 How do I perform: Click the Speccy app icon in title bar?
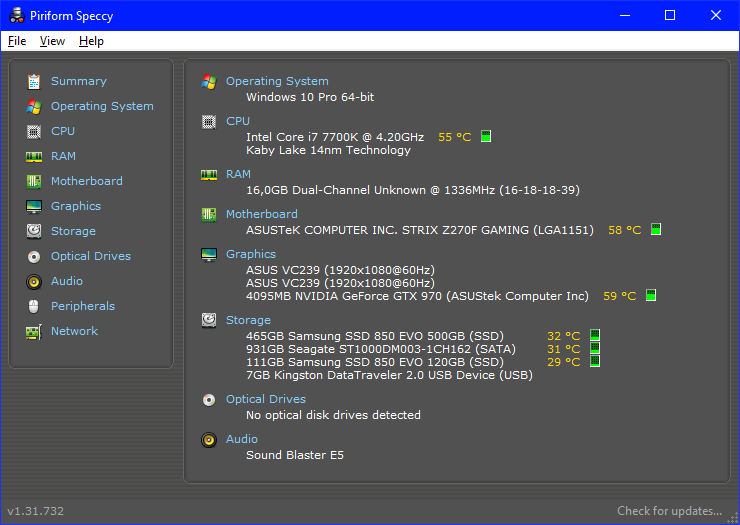(x=16, y=15)
